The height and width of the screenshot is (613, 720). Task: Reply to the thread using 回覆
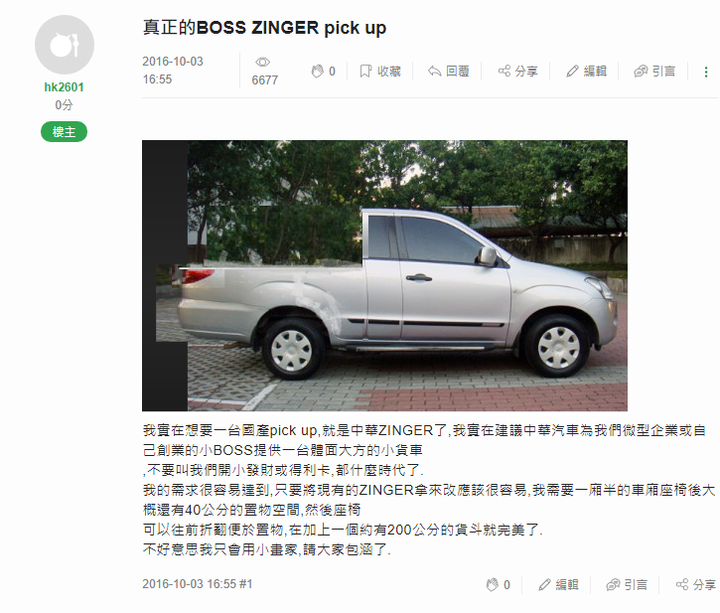tap(448, 71)
